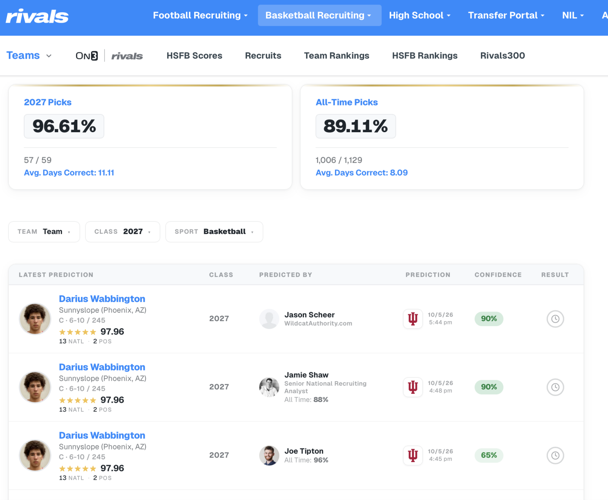608x500 pixels.
Task: Click All Time: 88% under Jamie Shaw
Action: 306,400
